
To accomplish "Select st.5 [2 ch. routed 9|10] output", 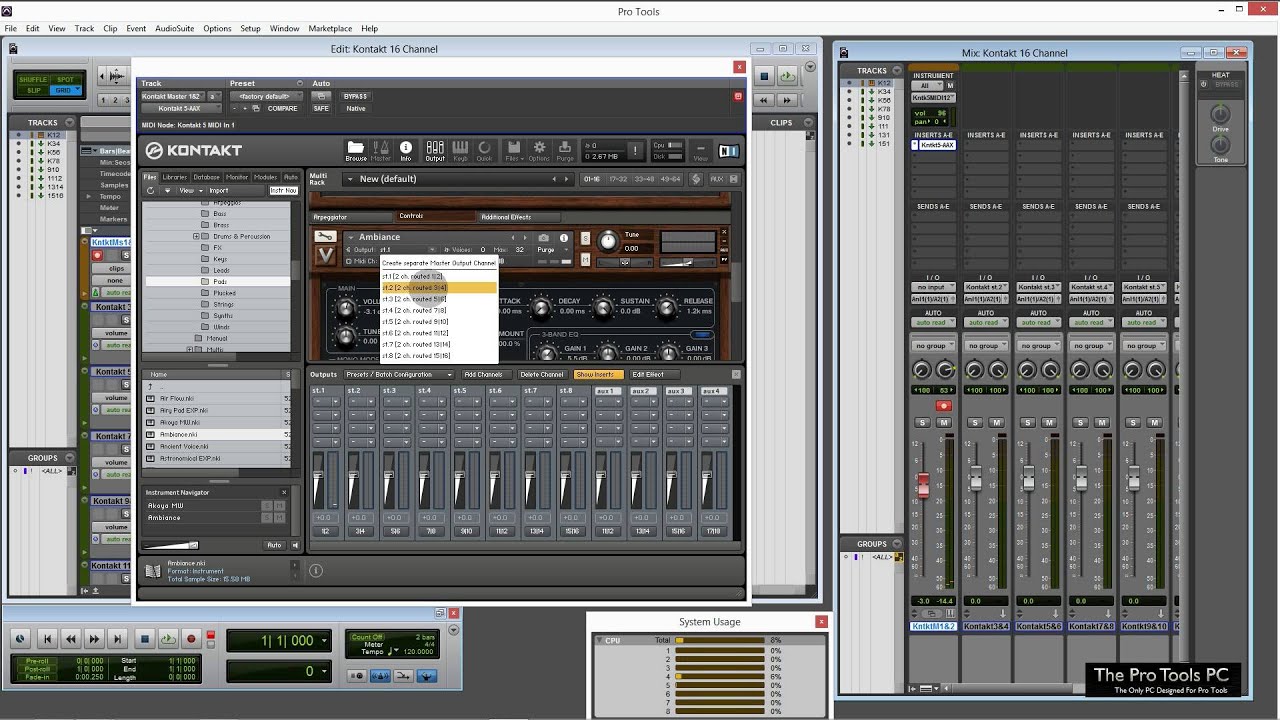I will (439, 322).
